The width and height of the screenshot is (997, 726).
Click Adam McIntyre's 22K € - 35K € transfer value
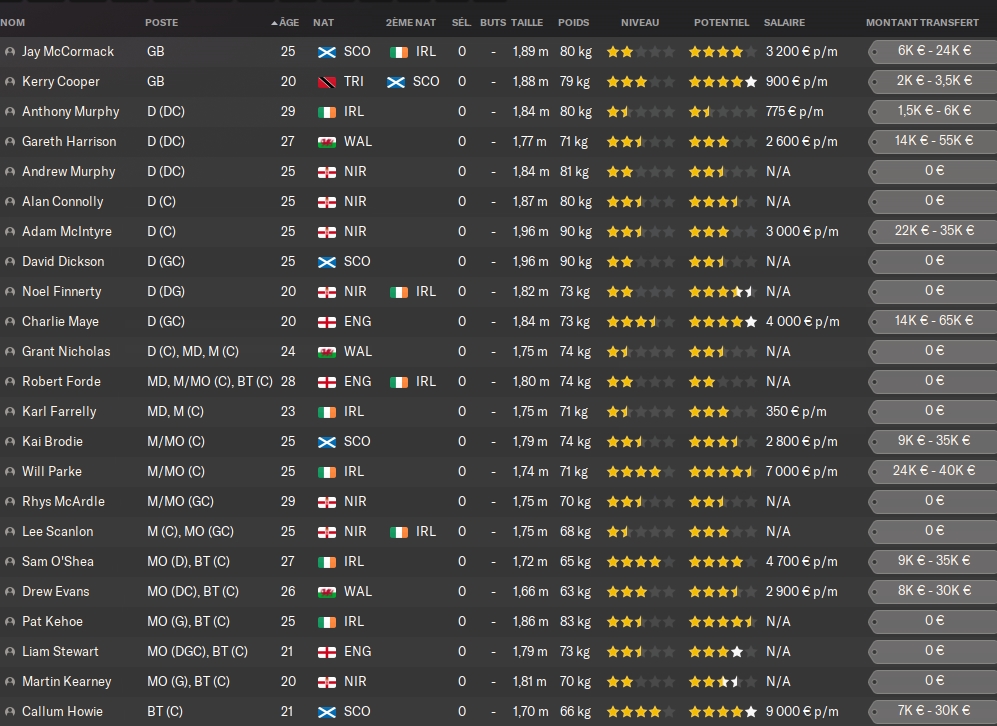coord(933,231)
